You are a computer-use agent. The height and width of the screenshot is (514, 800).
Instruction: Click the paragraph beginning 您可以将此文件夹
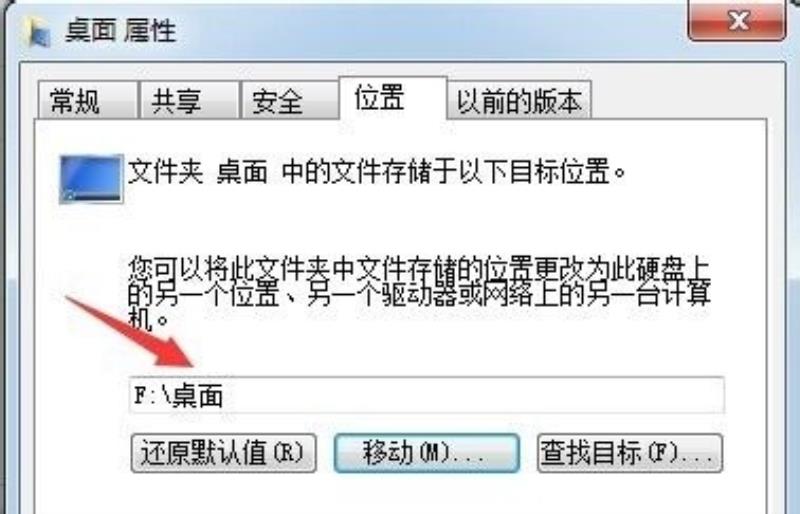[418, 294]
